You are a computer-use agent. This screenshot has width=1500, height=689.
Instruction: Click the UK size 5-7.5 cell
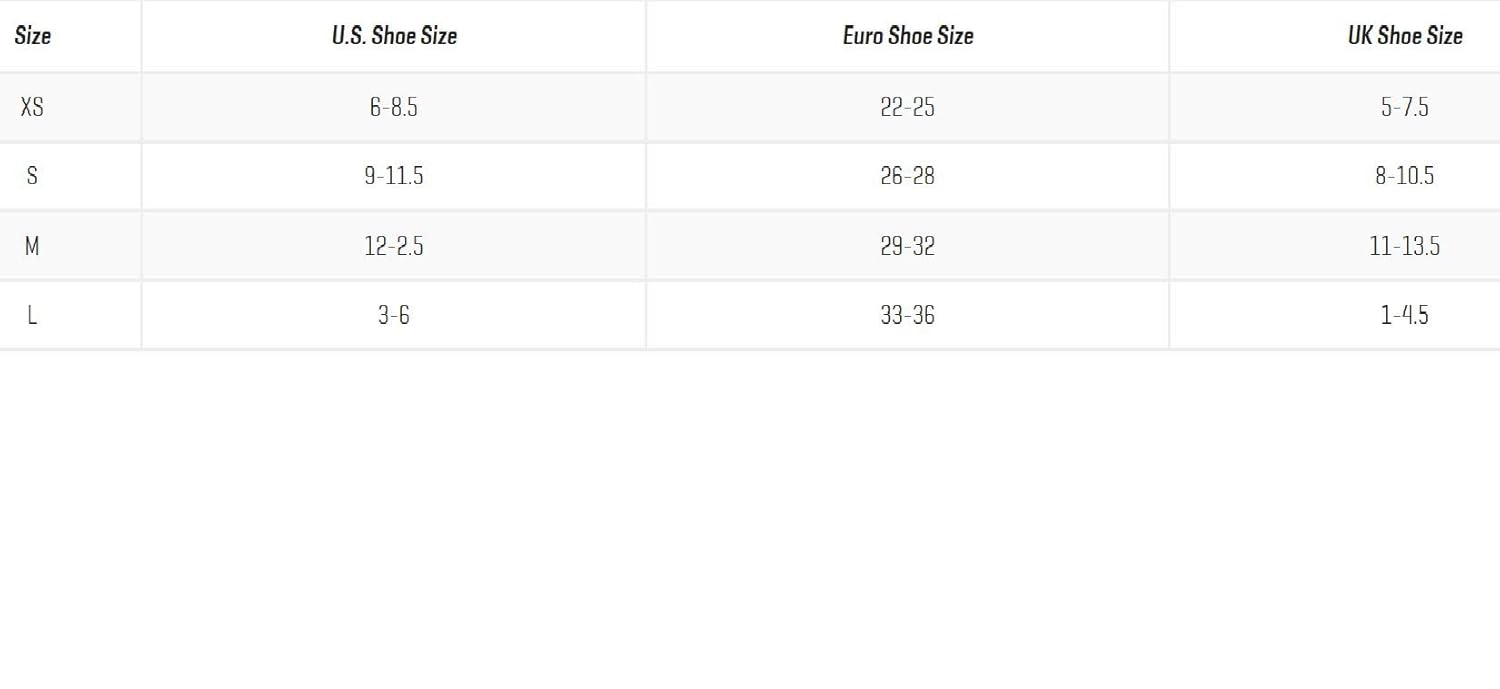point(1404,107)
